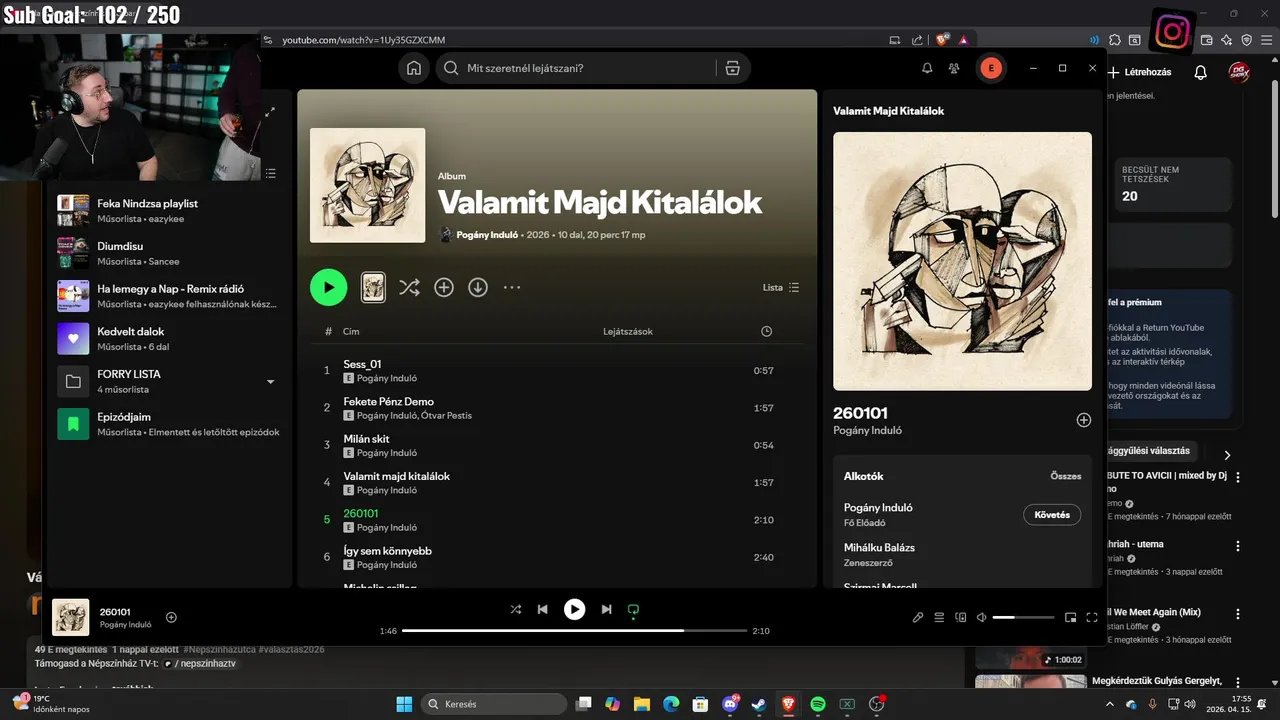Open Browse icon in search bar

tap(732, 68)
